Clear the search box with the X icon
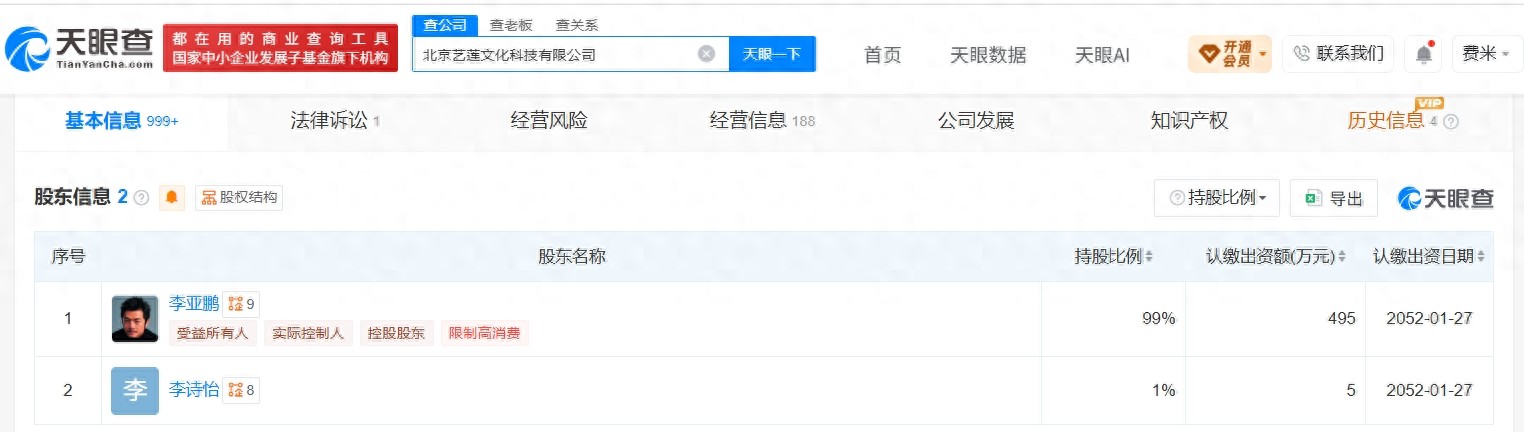This screenshot has height=432, width=1524. [x=706, y=54]
